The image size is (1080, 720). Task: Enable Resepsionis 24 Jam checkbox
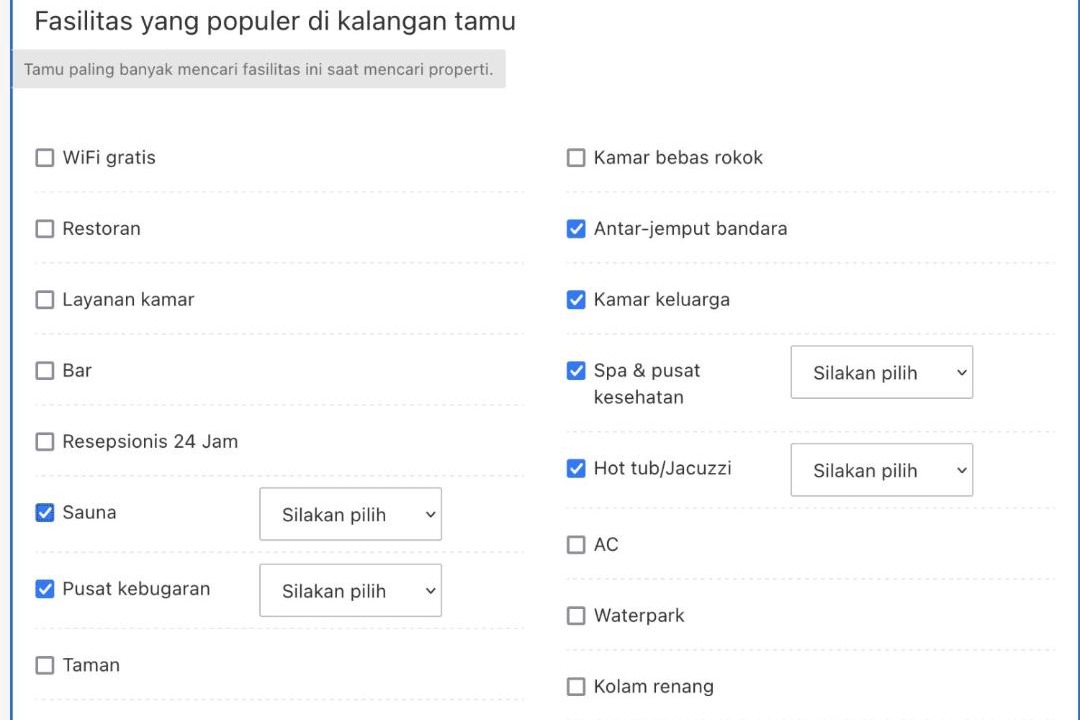pos(45,442)
